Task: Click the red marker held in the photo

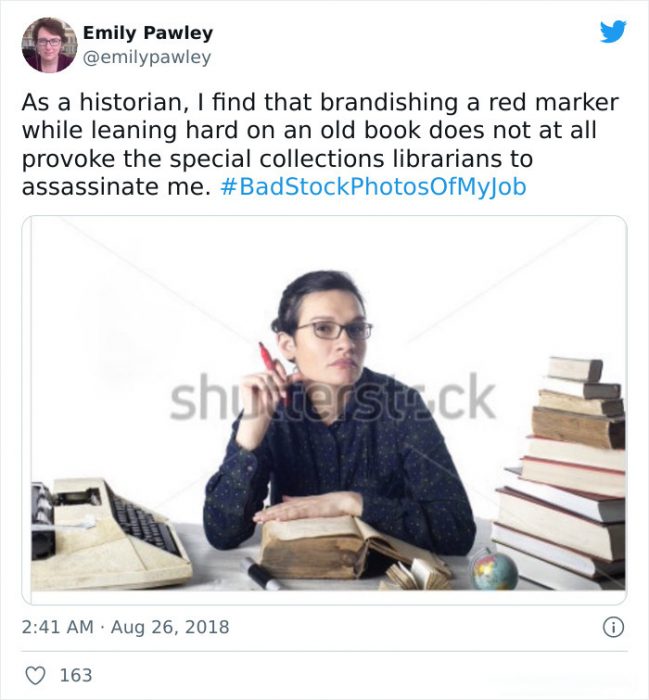Action: (270, 366)
